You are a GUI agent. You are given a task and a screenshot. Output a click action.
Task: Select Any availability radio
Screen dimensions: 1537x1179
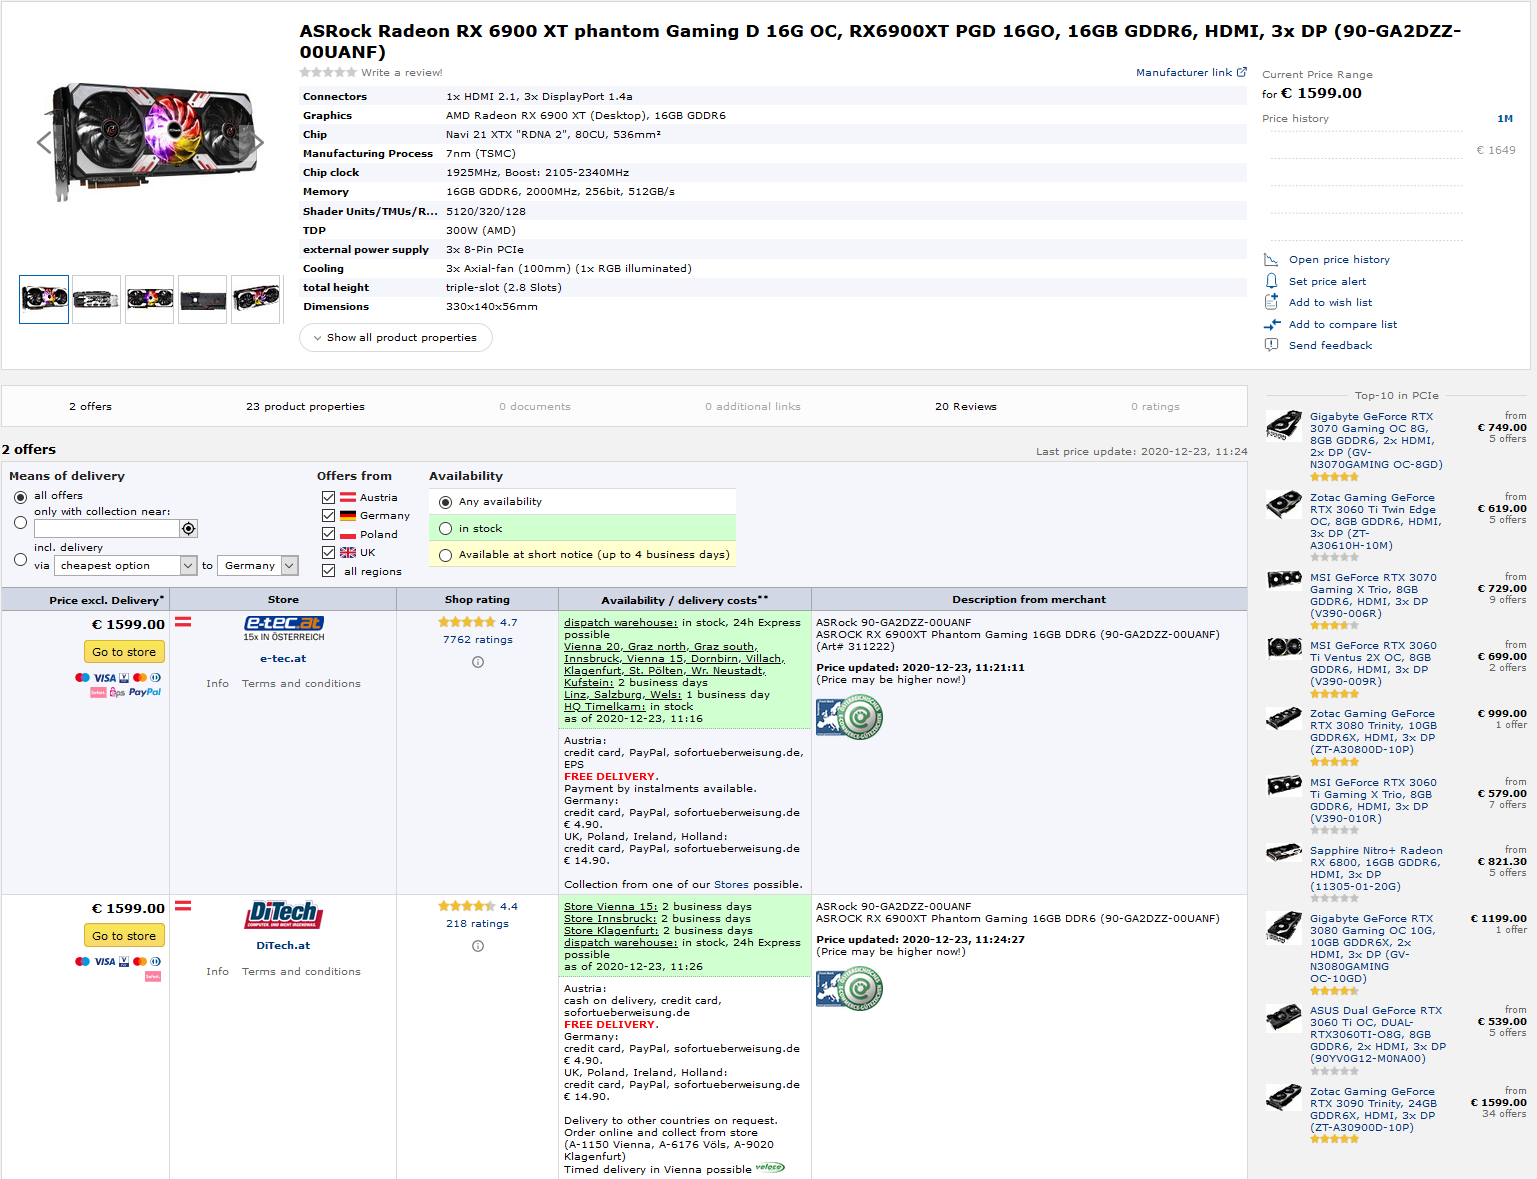point(446,502)
